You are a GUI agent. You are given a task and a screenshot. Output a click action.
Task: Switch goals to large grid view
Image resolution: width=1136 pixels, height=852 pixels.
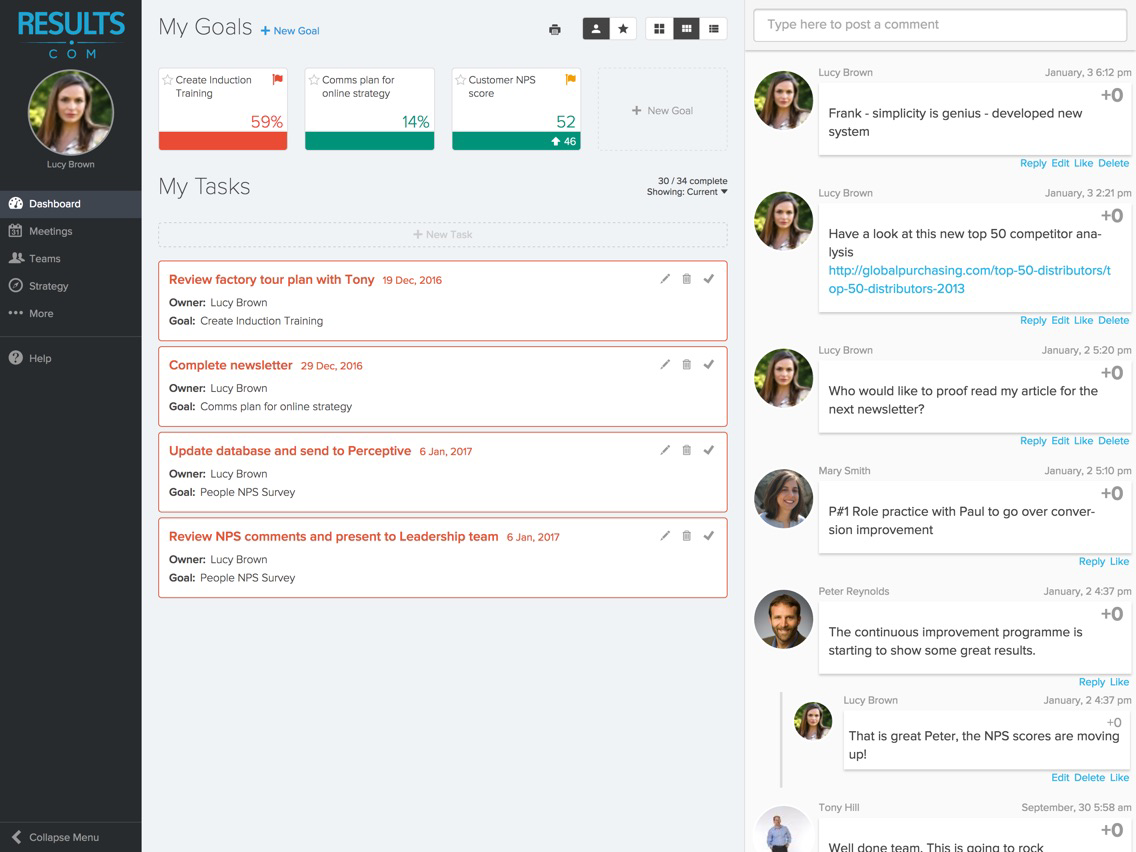pos(659,29)
